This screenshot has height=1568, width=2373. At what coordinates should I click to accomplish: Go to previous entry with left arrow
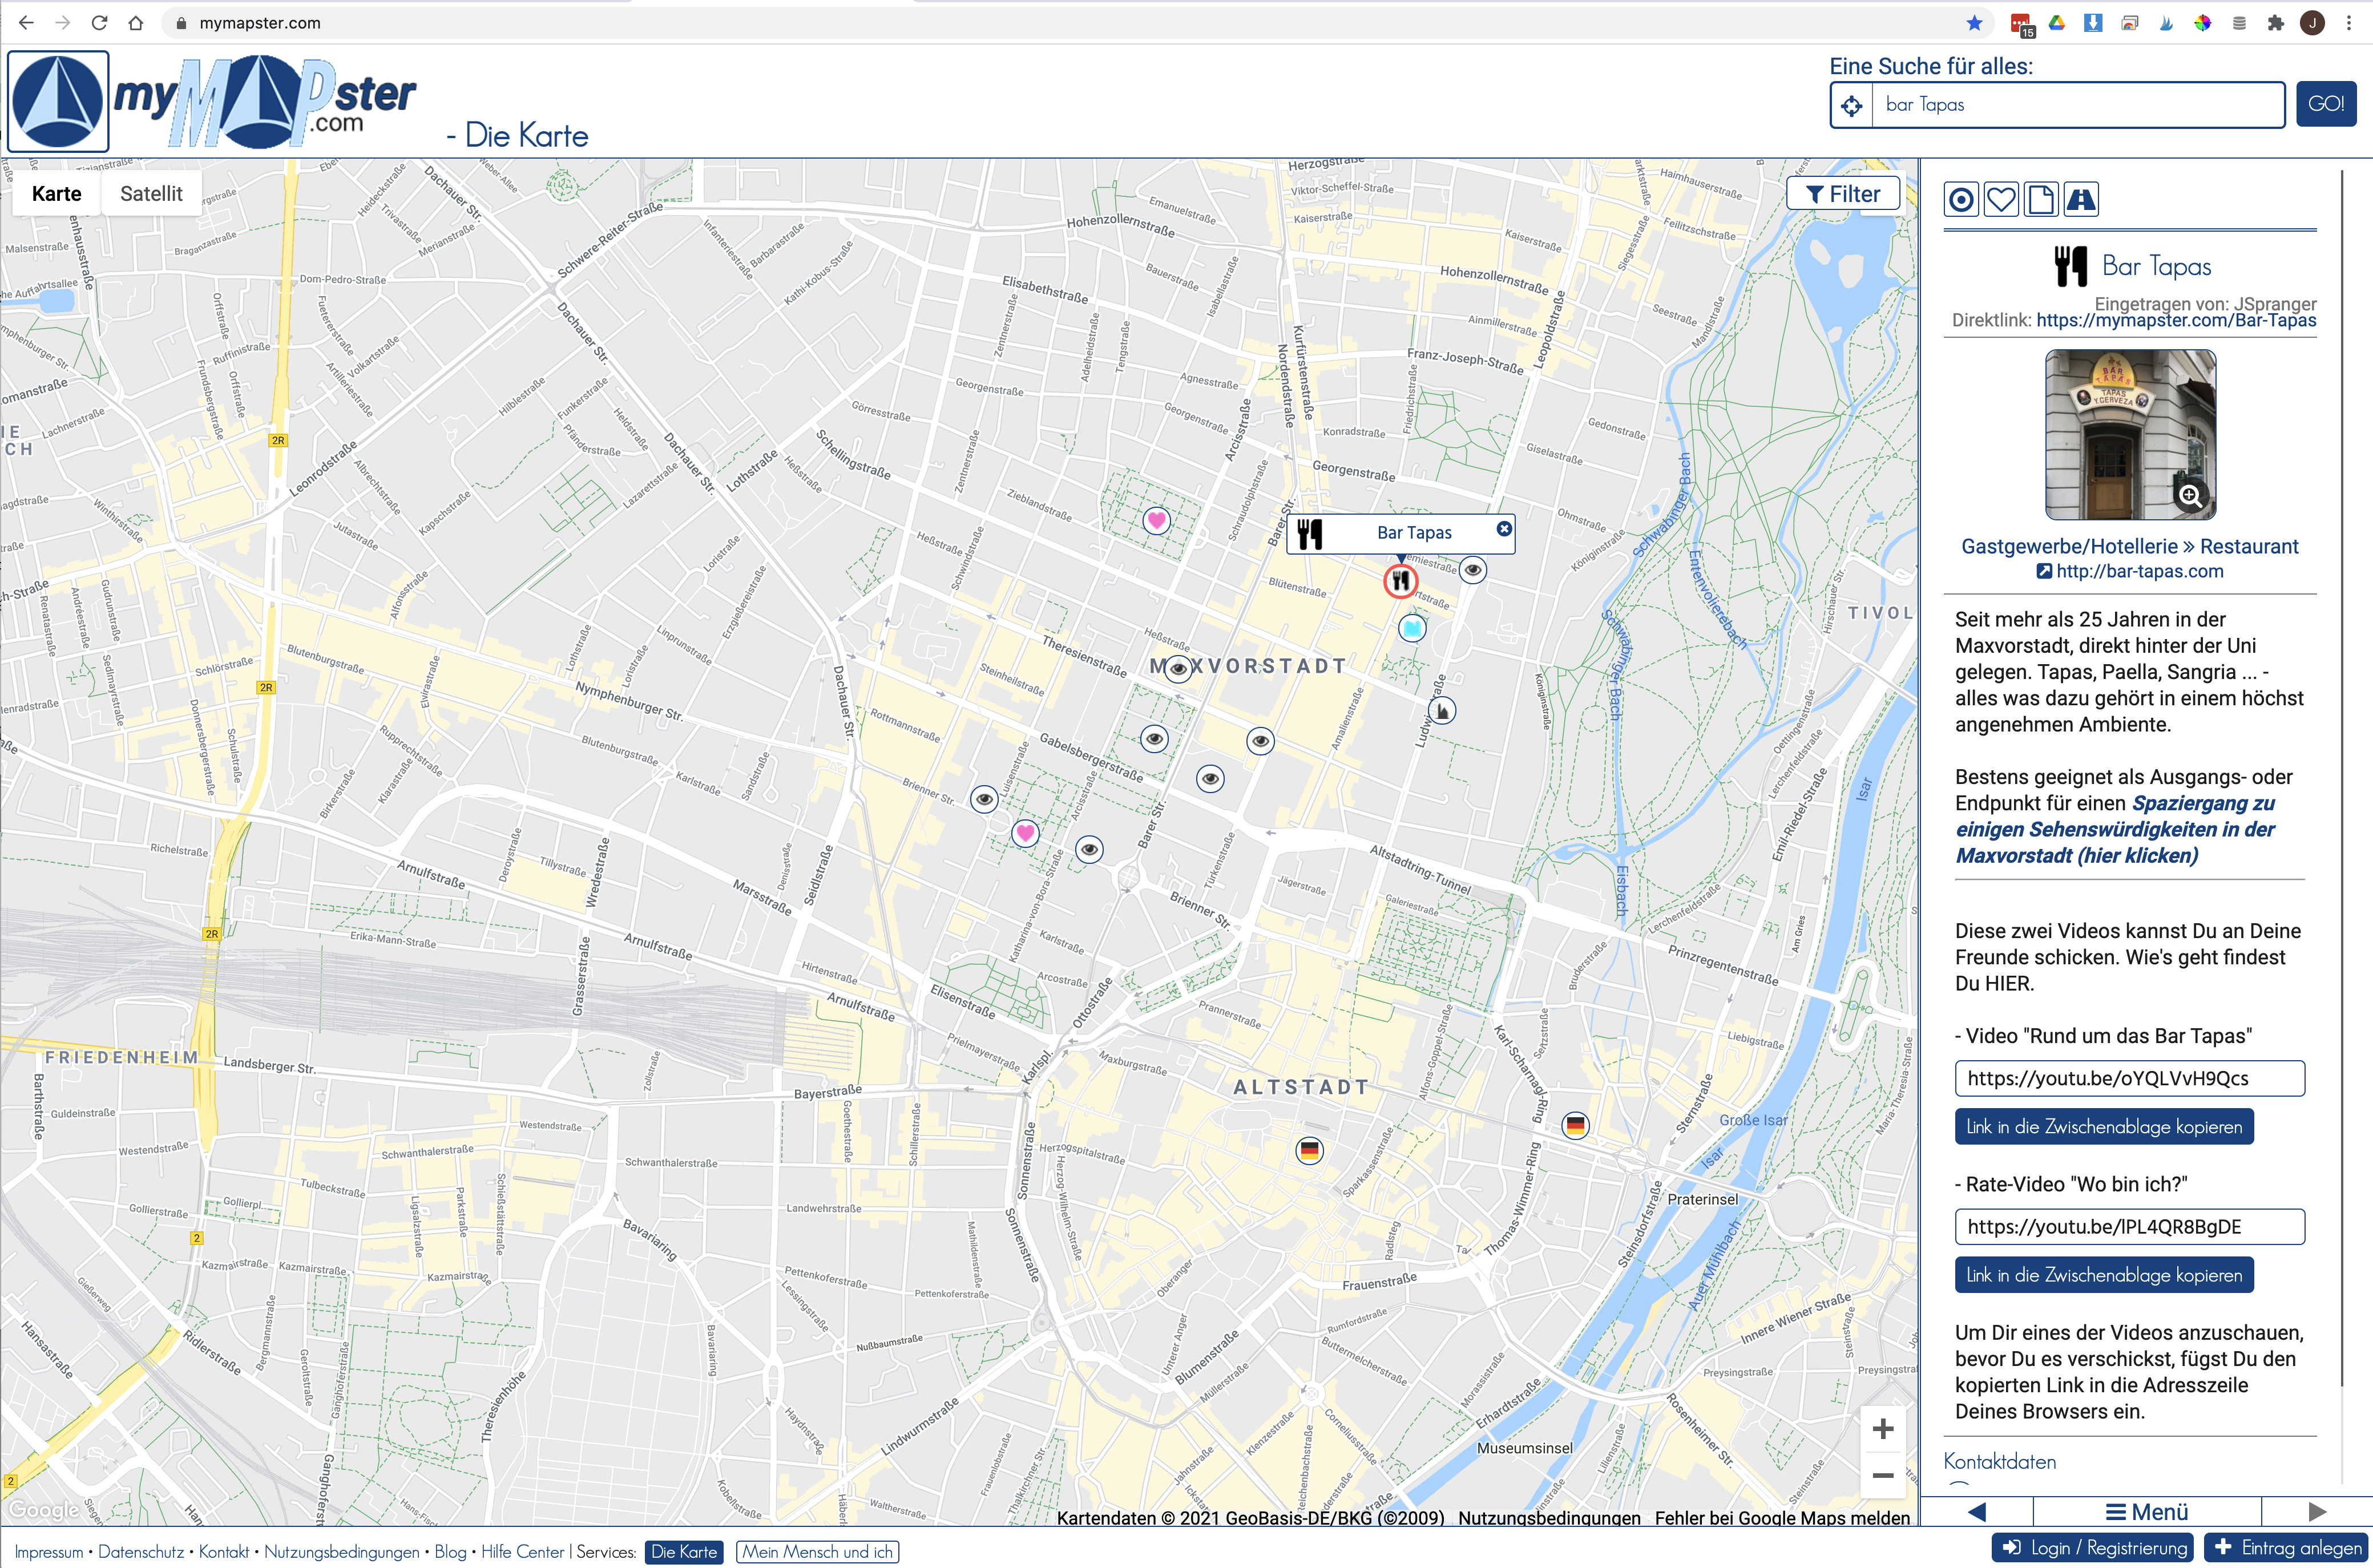[x=1977, y=1512]
